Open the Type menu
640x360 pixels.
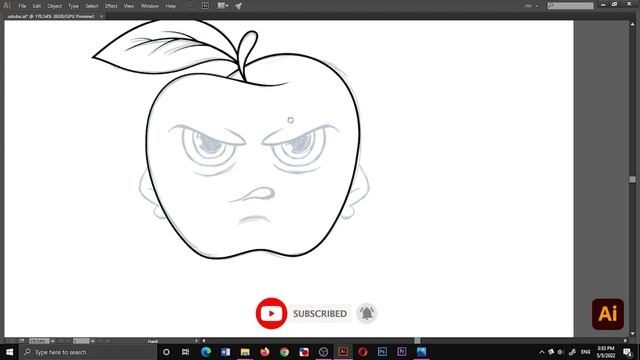point(73,6)
